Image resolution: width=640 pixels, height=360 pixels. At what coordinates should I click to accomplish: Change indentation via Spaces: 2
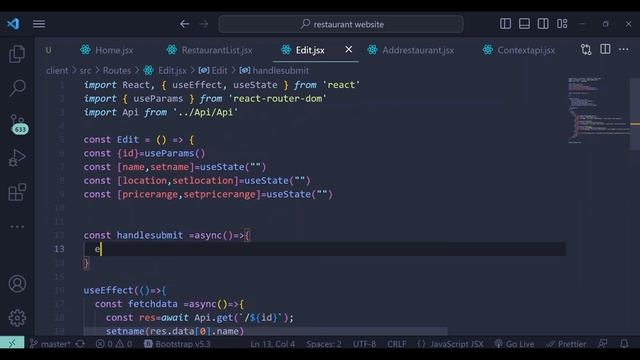(x=324, y=344)
